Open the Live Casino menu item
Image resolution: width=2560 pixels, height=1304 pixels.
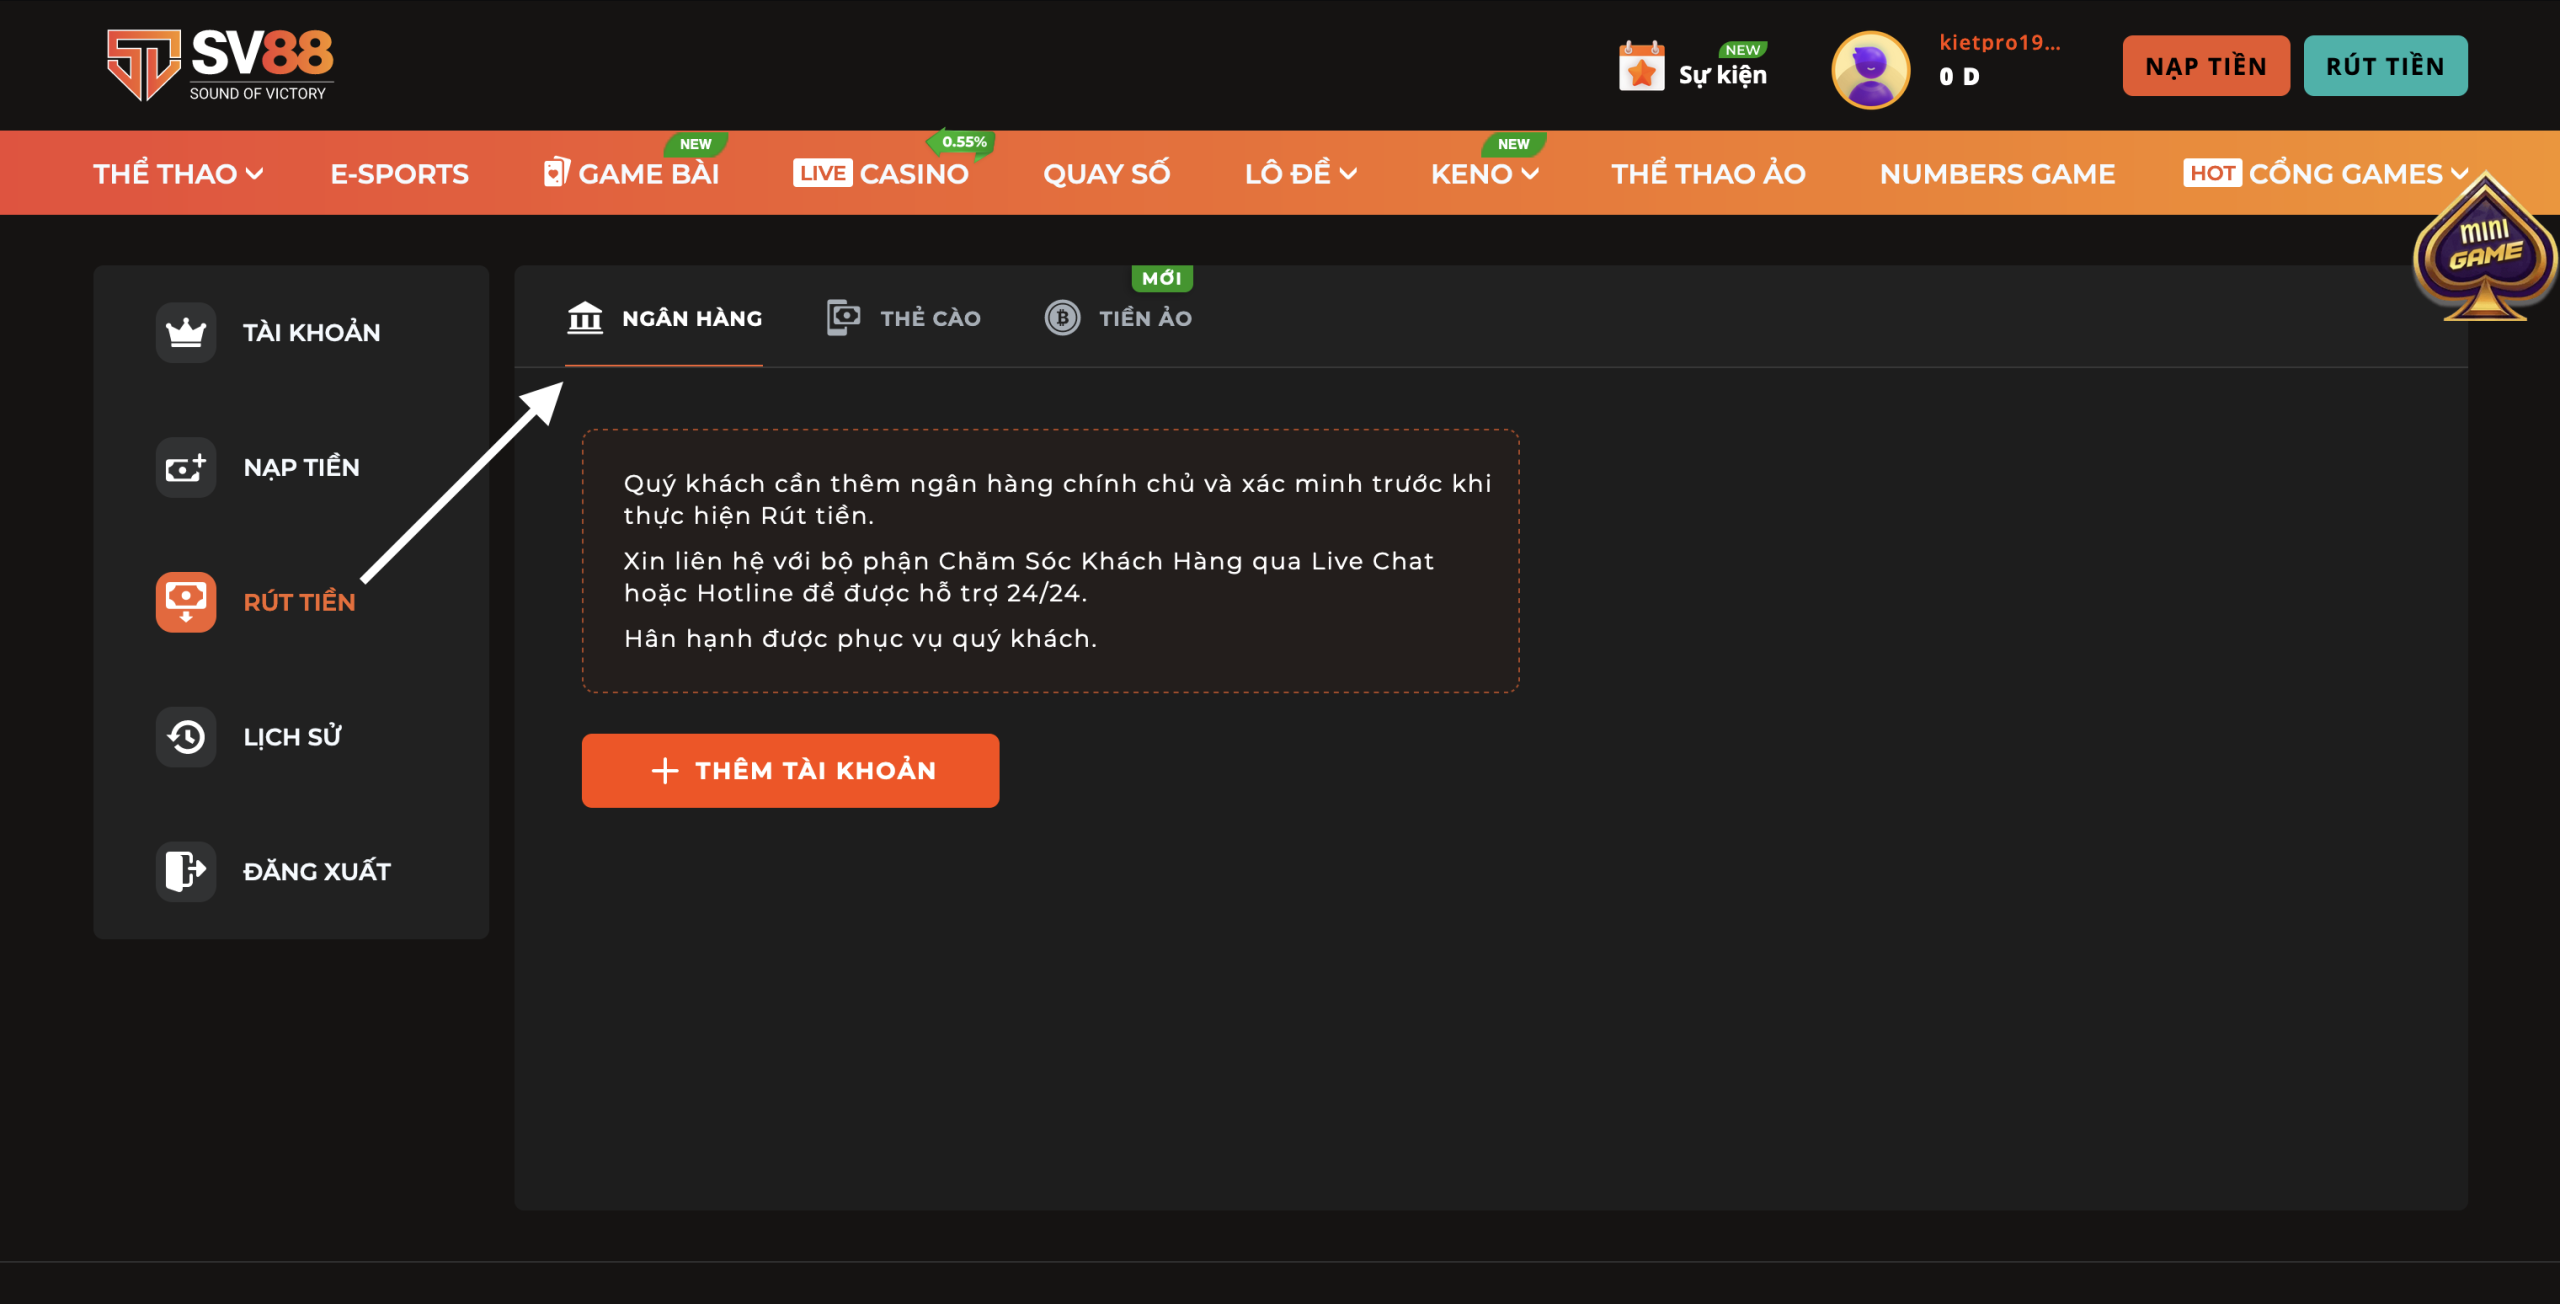(881, 174)
